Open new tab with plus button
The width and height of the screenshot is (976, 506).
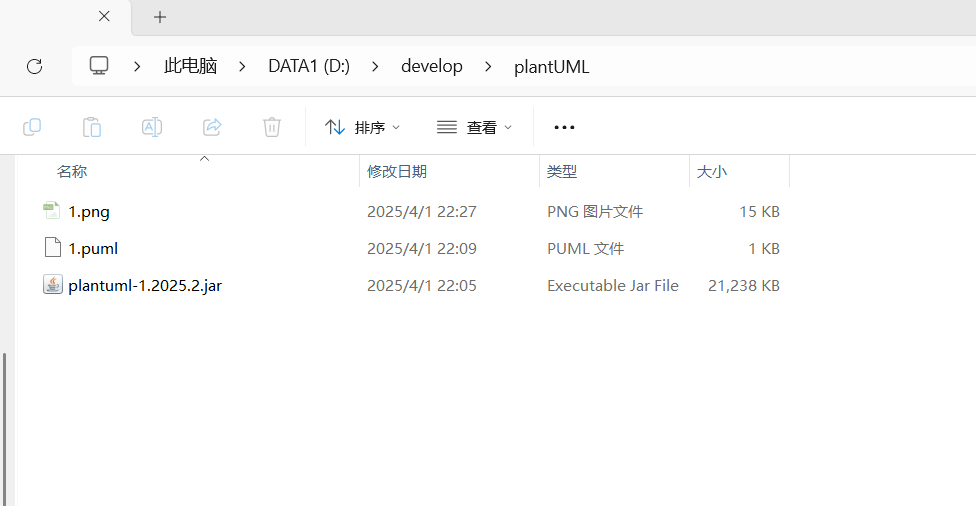pos(160,17)
